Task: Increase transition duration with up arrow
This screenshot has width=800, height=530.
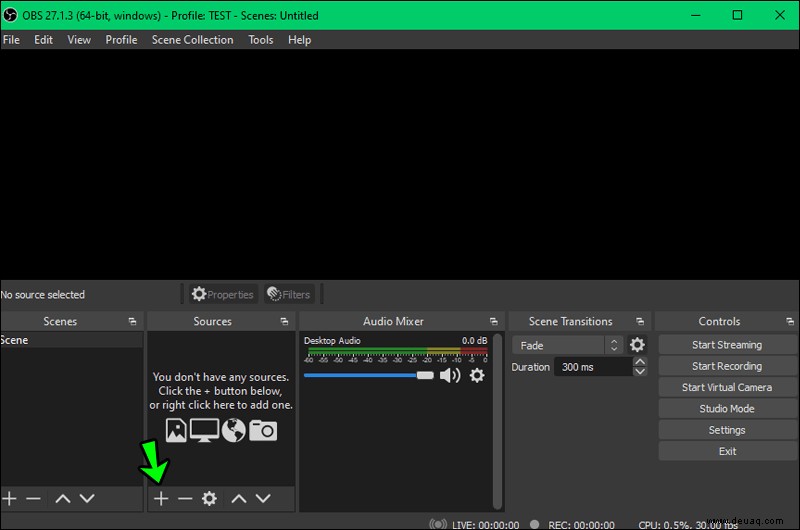Action: pos(640,362)
